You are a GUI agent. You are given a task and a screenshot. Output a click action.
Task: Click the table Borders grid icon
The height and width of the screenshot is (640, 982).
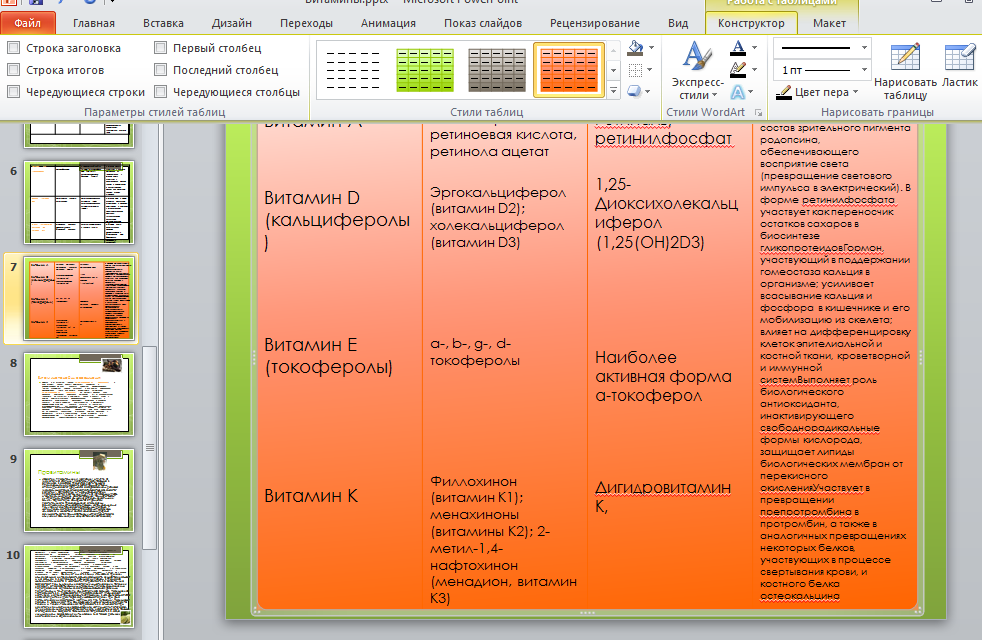pyautogui.click(x=635, y=70)
